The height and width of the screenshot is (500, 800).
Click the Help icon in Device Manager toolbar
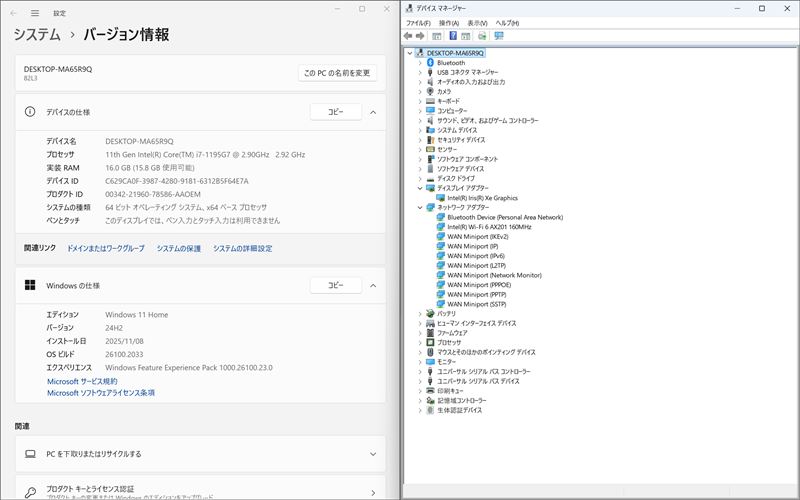click(x=452, y=36)
